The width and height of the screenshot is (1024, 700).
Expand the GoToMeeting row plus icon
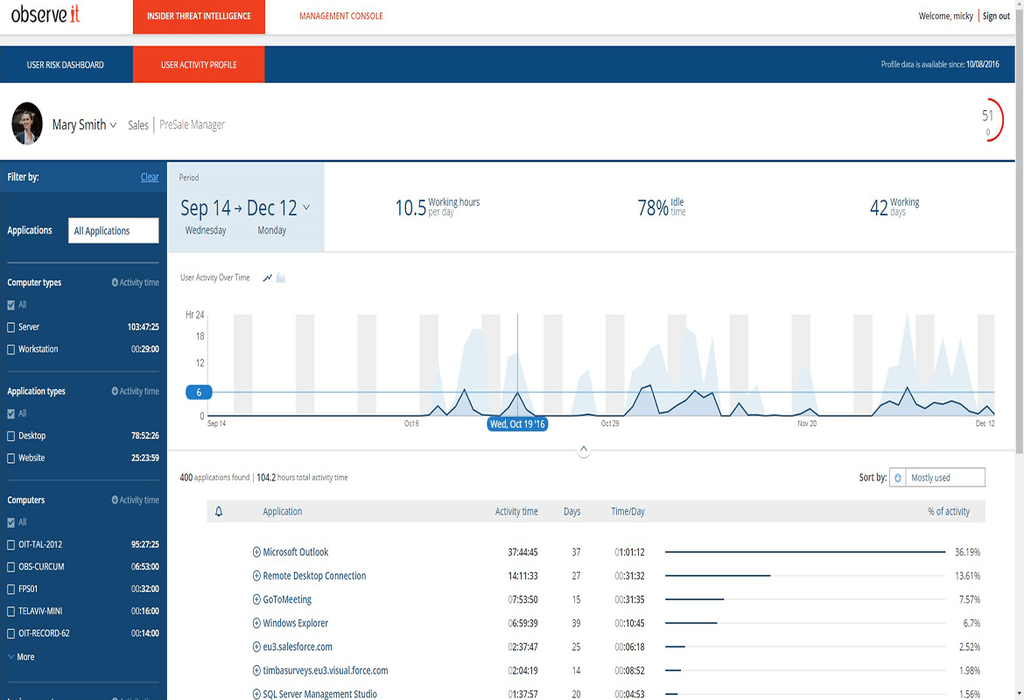click(256, 600)
